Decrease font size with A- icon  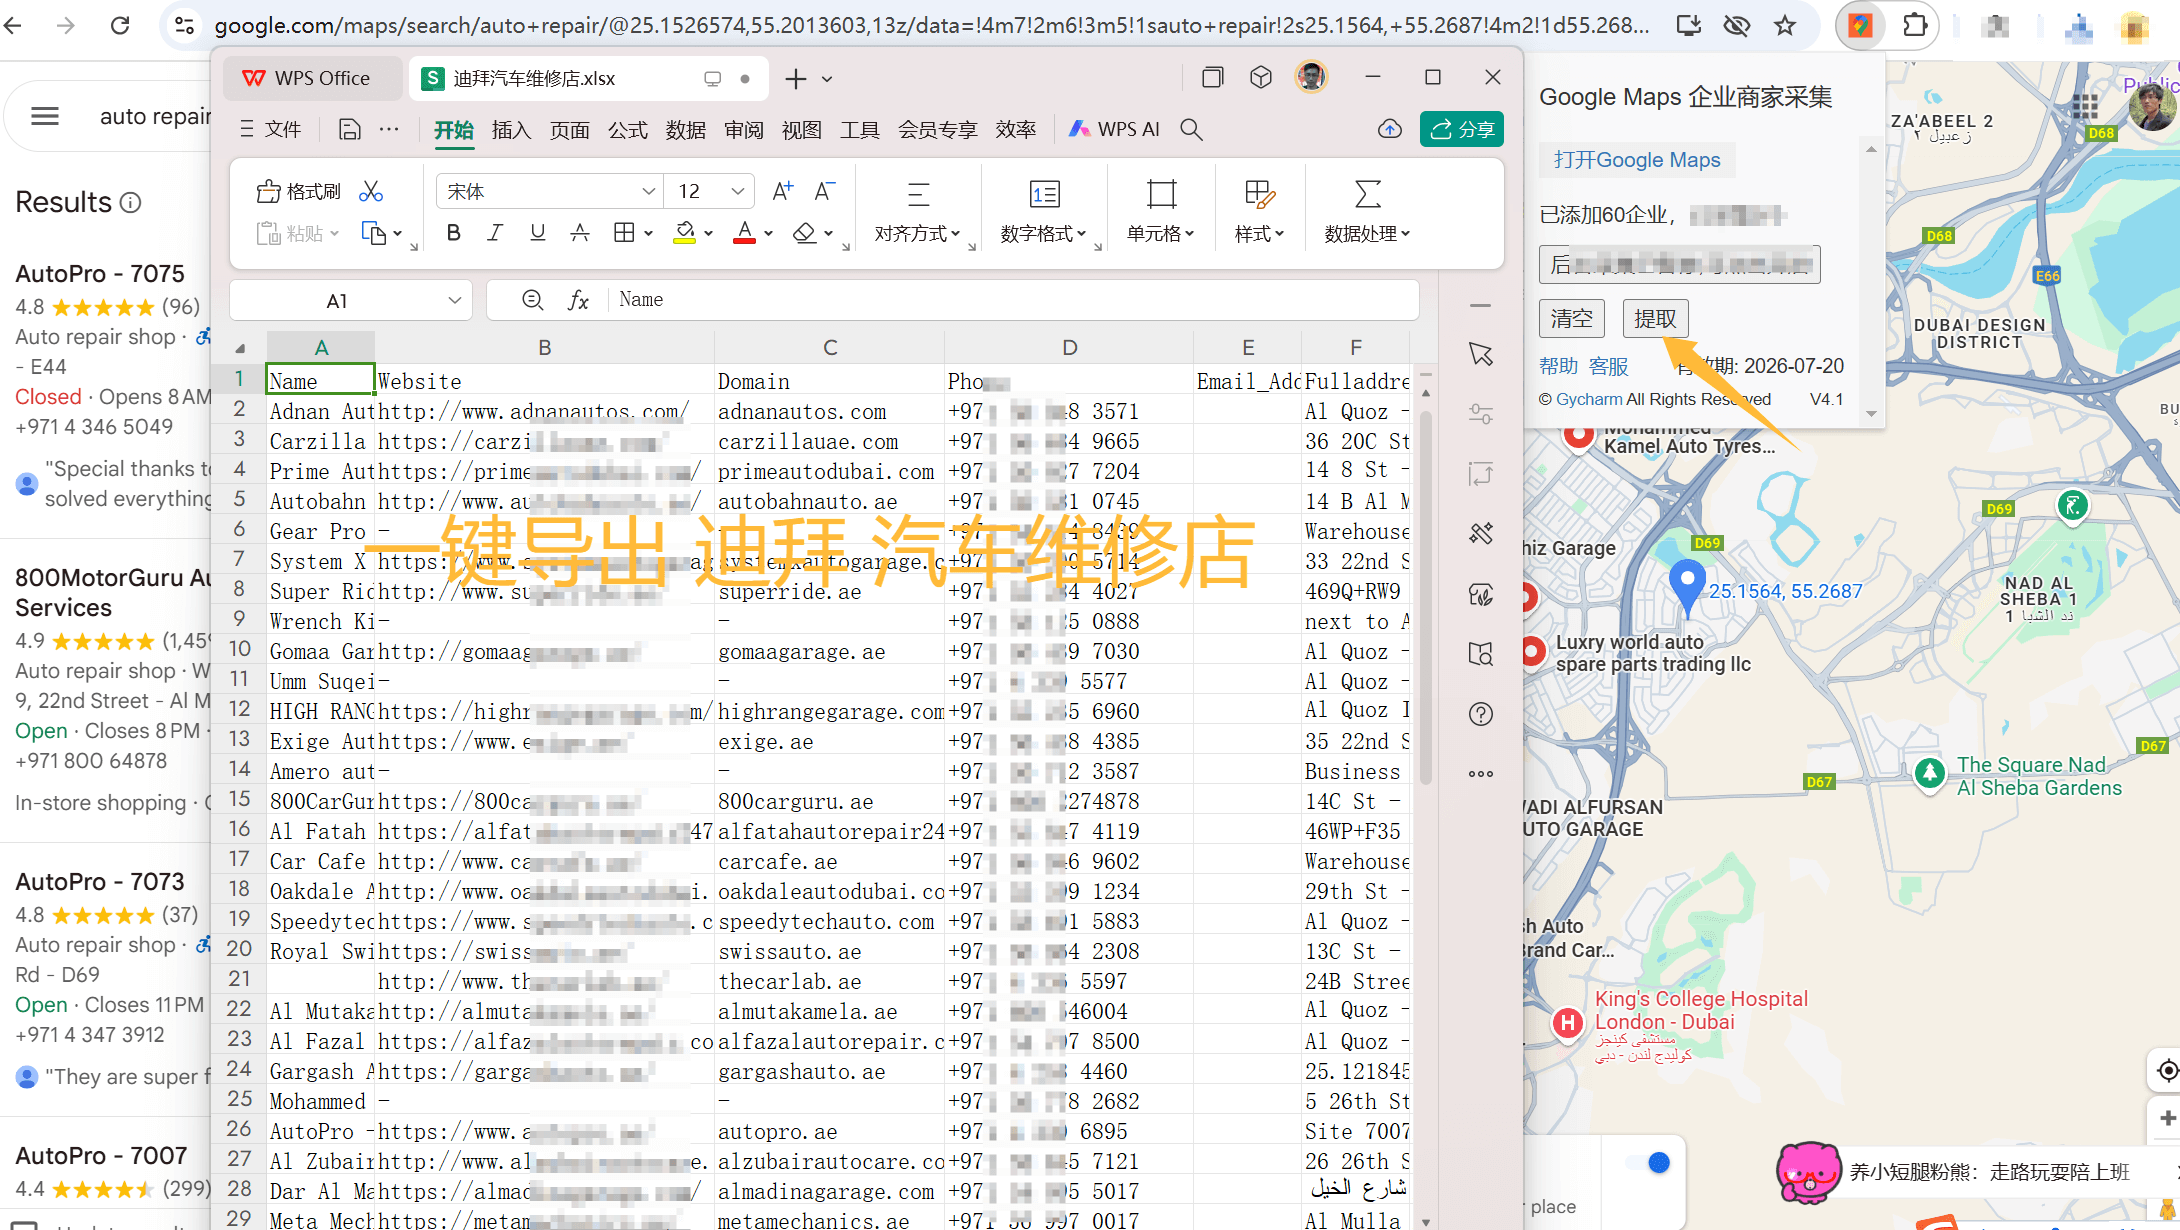(x=825, y=191)
